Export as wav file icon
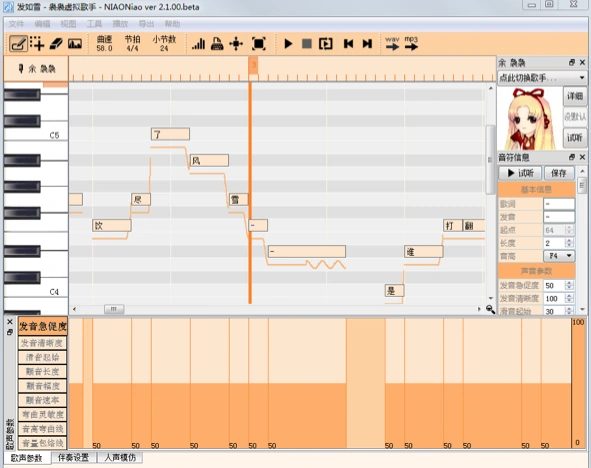This screenshot has height=468, width=591. (392, 43)
